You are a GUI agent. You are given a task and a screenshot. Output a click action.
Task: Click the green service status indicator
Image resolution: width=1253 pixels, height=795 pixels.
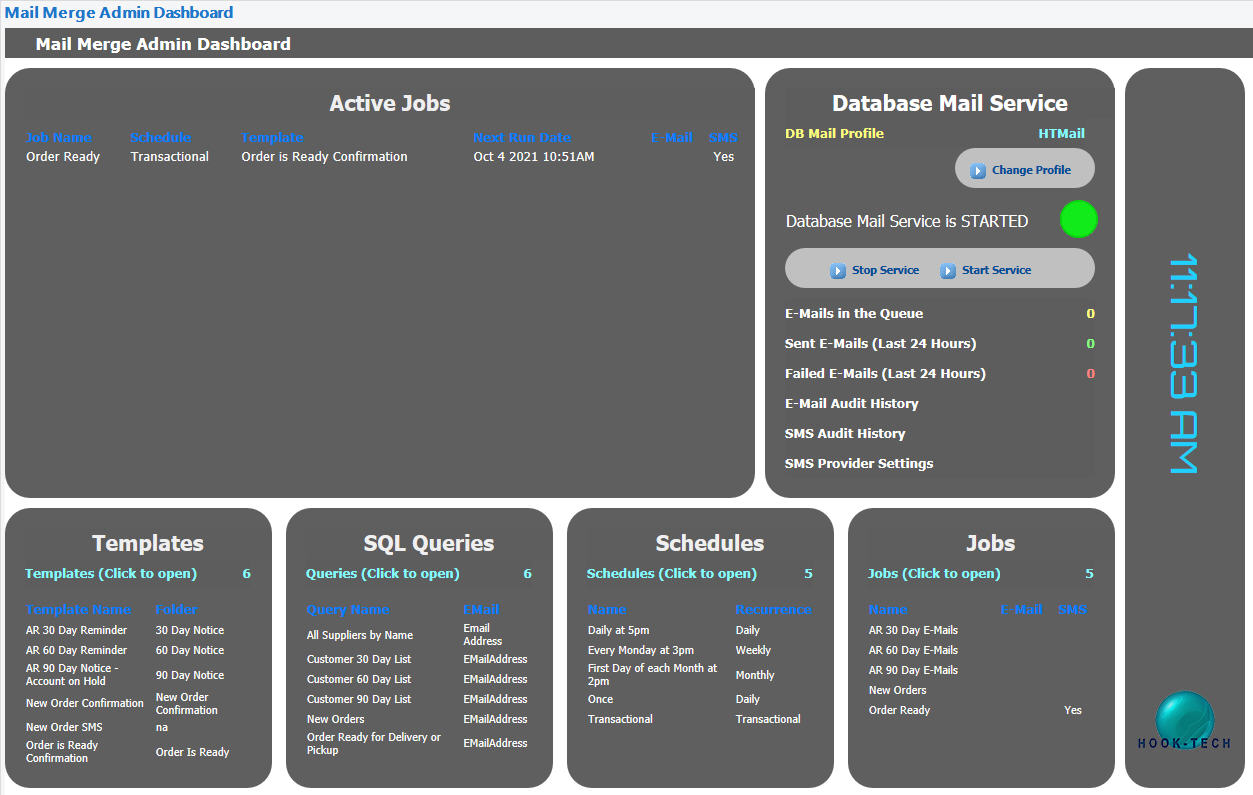tap(1078, 219)
